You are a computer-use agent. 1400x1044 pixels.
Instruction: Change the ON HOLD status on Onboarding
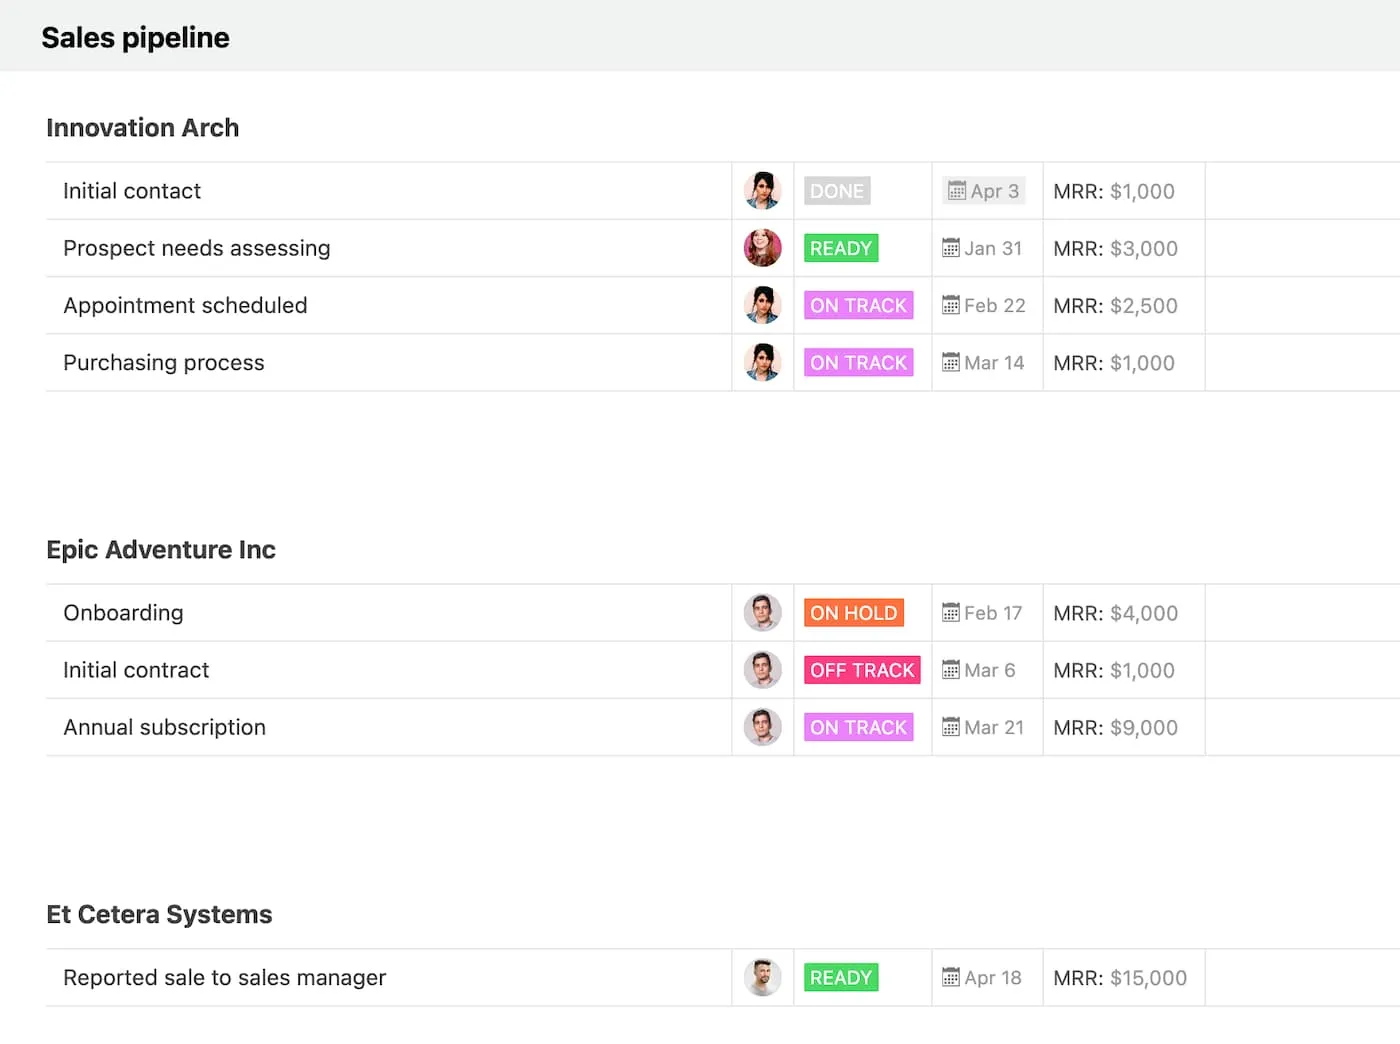tap(853, 613)
